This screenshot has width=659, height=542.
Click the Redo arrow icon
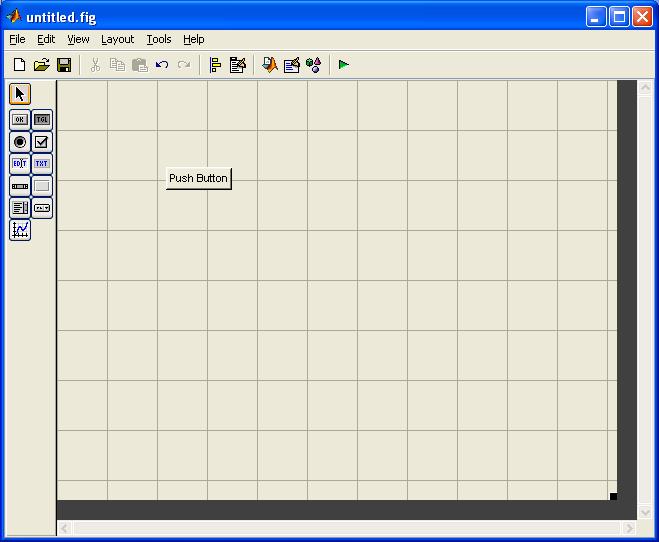(x=184, y=65)
